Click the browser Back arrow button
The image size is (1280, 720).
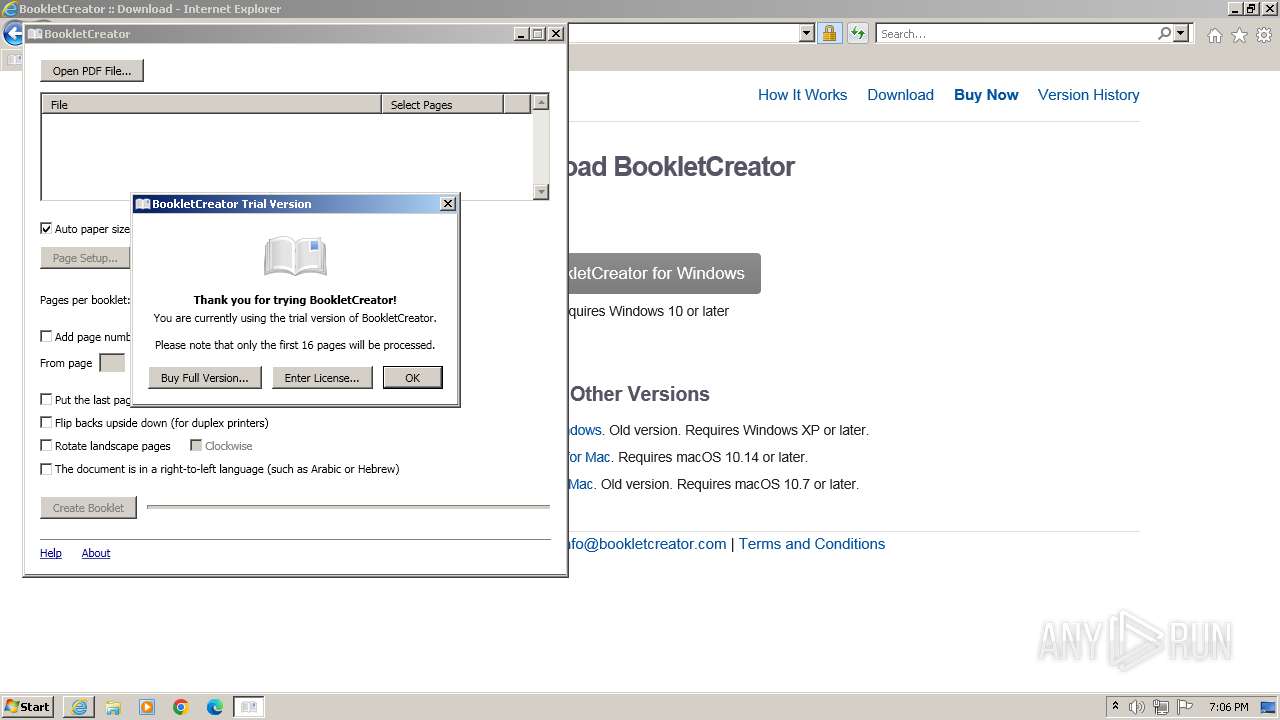click(x=13, y=33)
